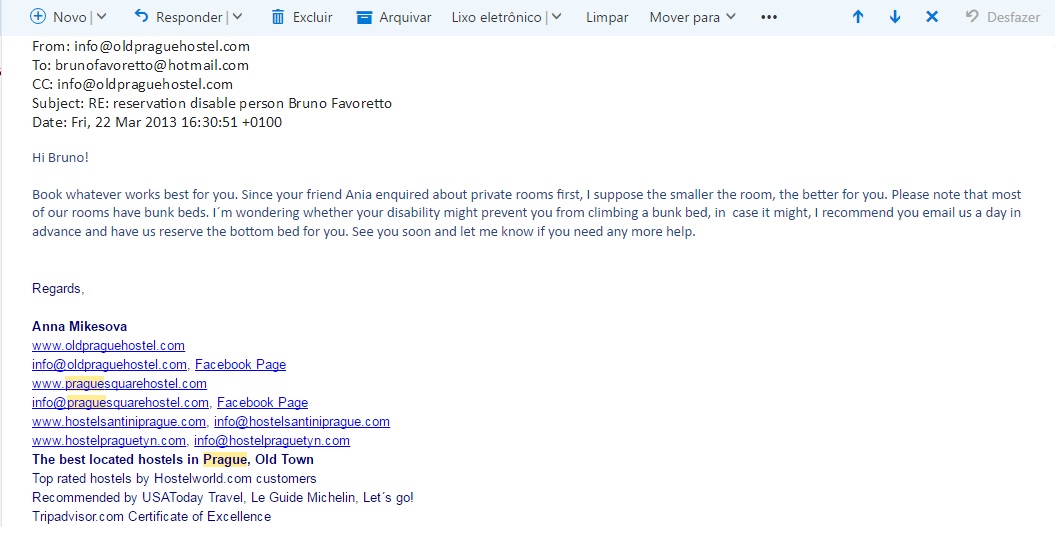Open the Mover para menu
The image size is (1055, 558).
tap(692, 18)
